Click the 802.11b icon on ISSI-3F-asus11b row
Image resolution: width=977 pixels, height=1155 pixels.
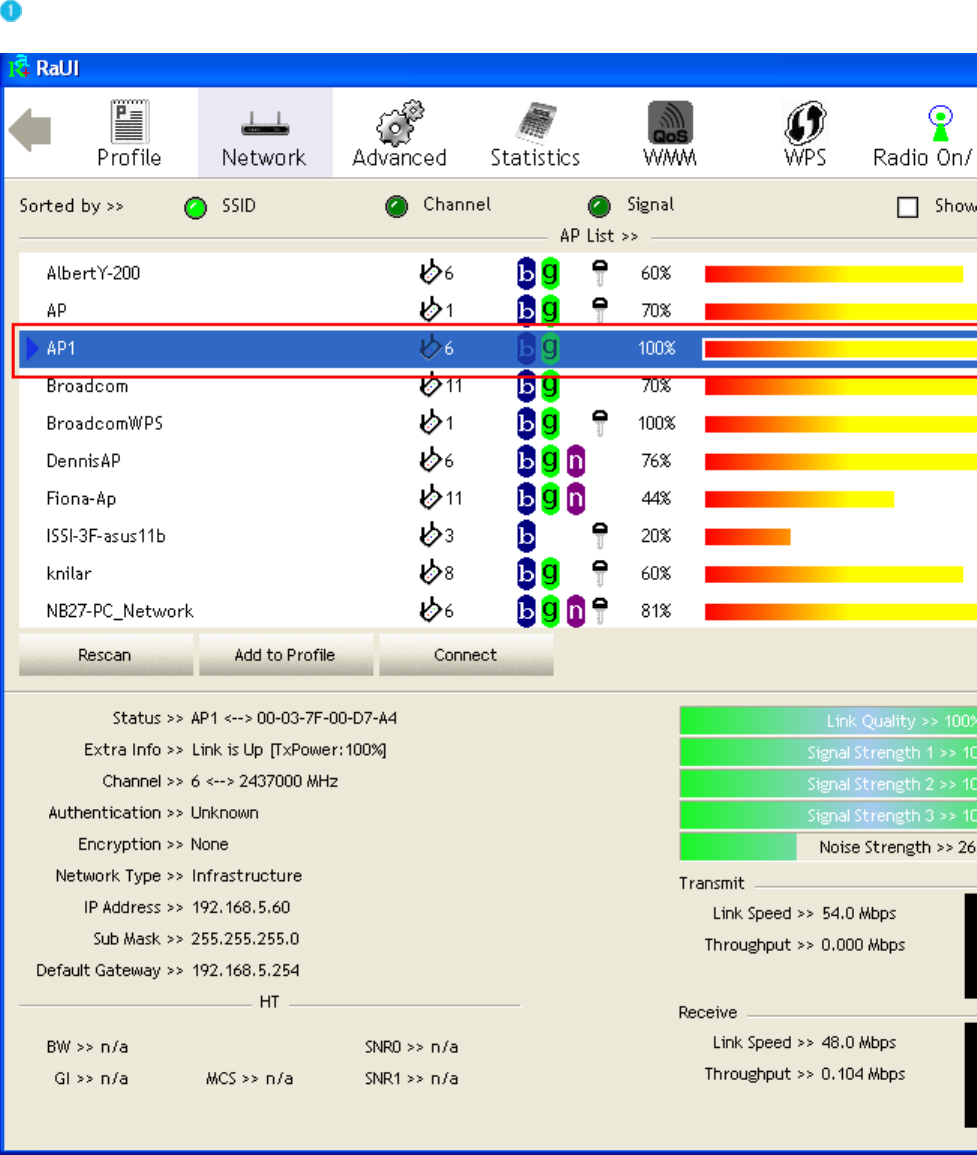pyautogui.click(x=525, y=536)
